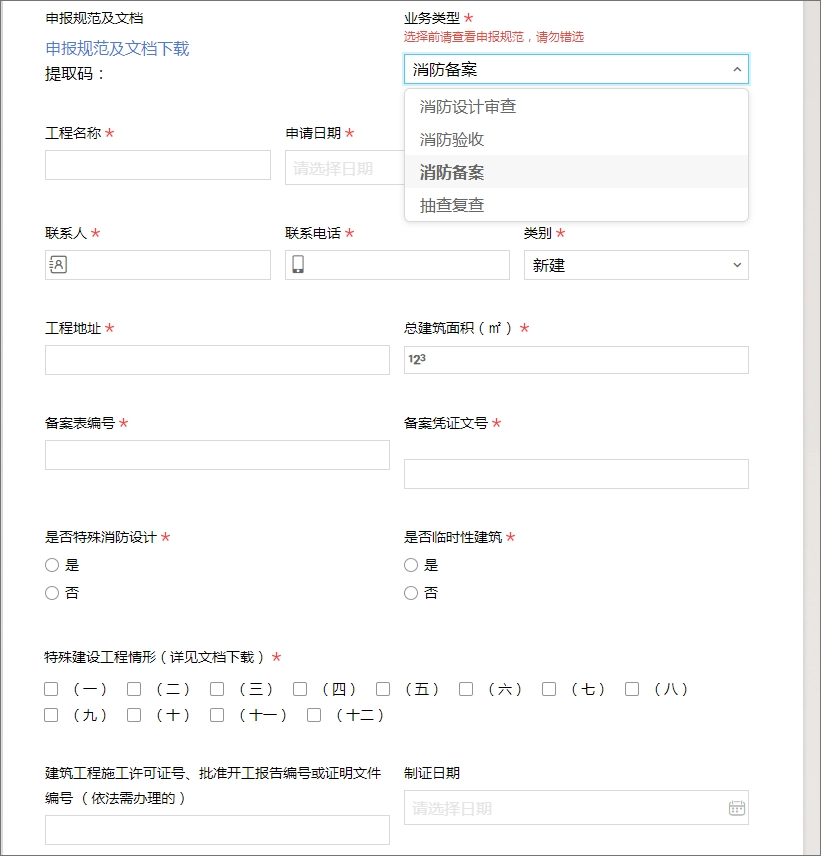Click the contact person icon in 联系人 field

58,265
